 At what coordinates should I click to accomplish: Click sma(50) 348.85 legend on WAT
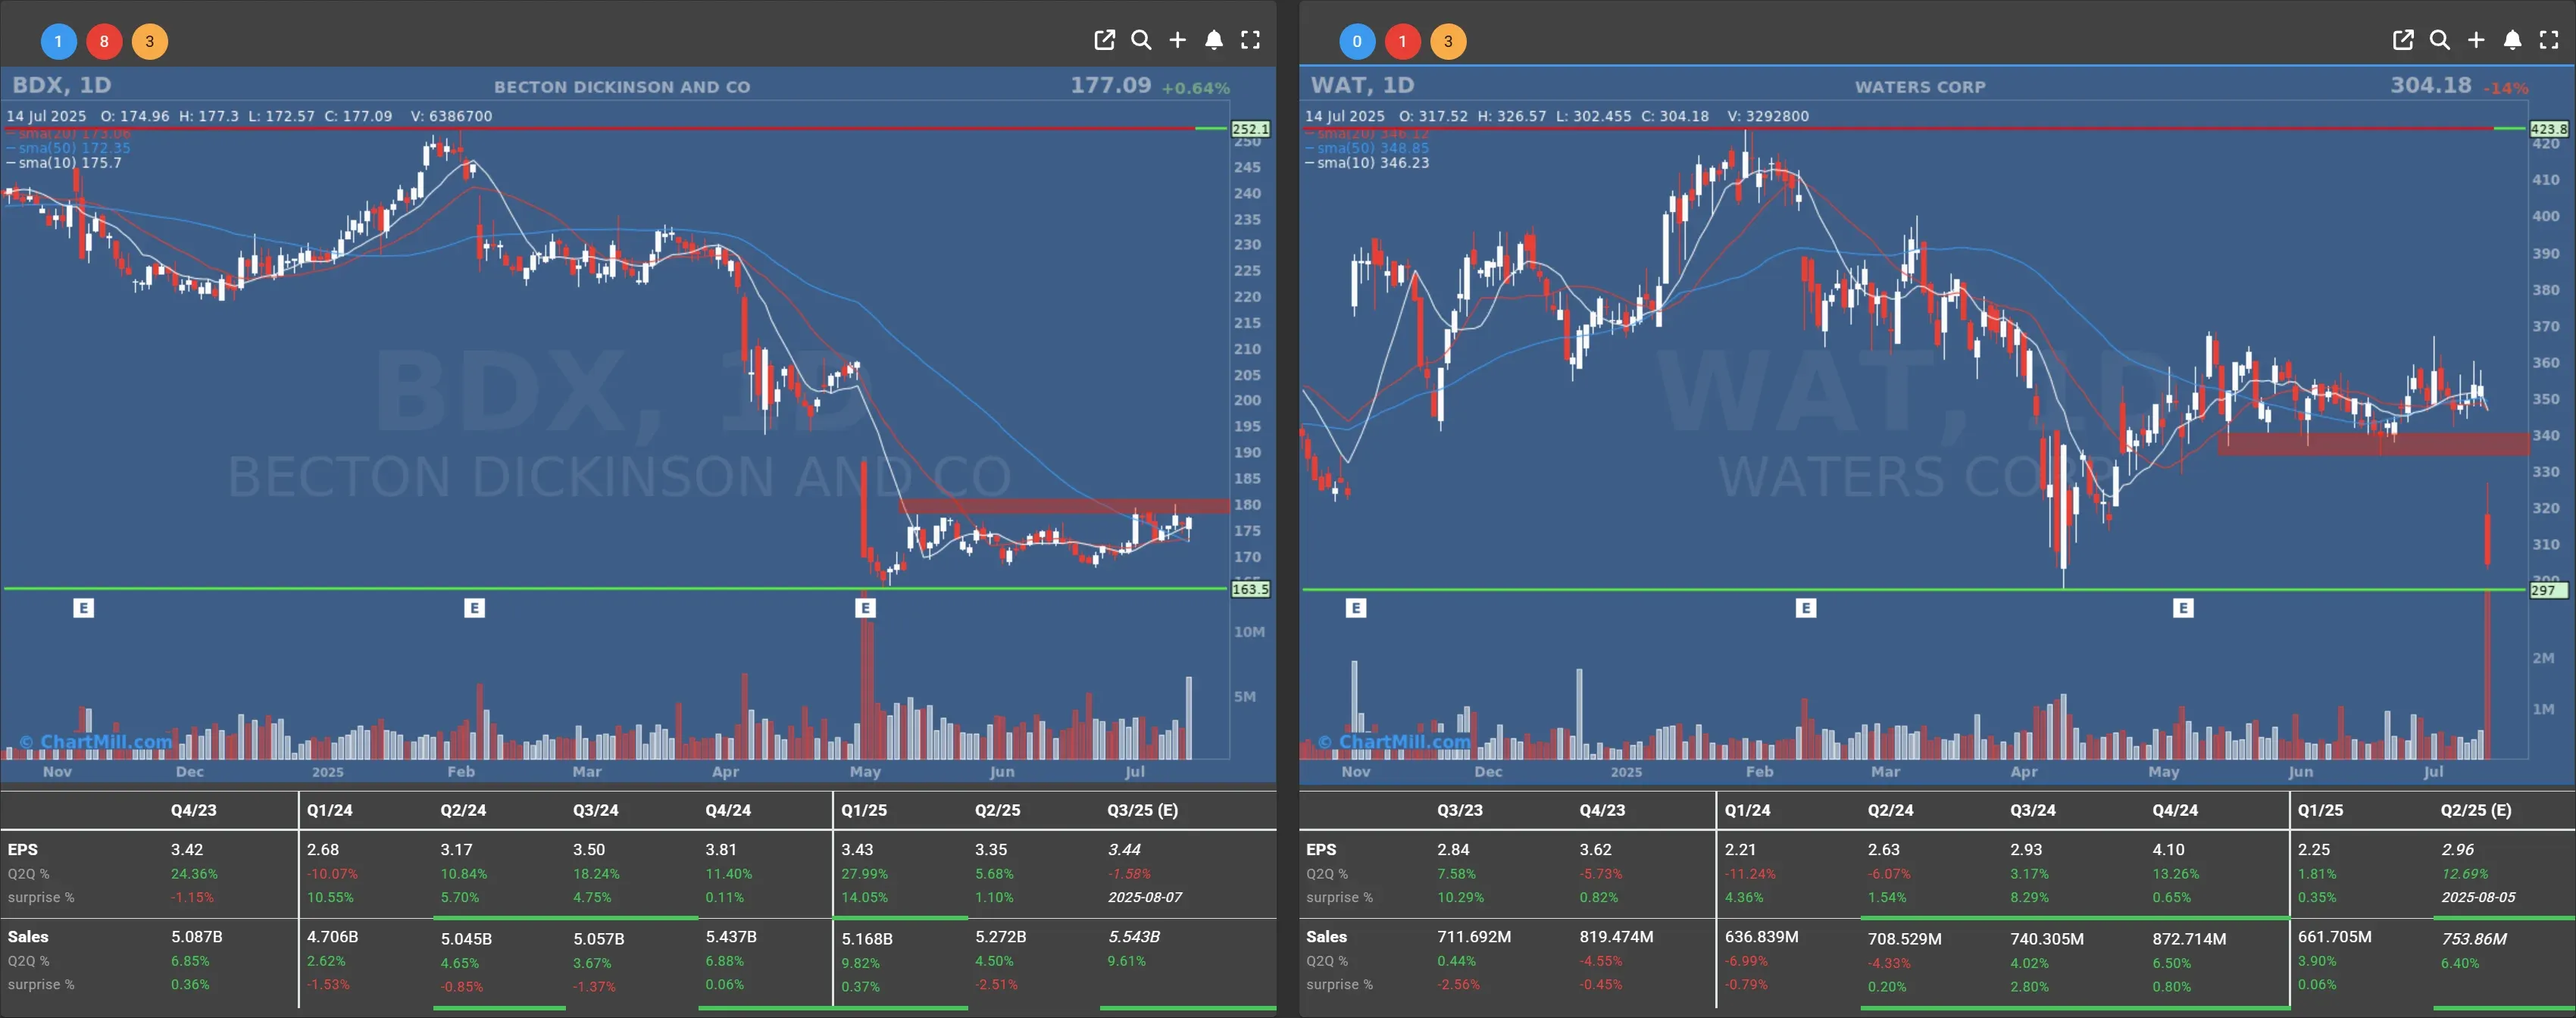(1367, 148)
